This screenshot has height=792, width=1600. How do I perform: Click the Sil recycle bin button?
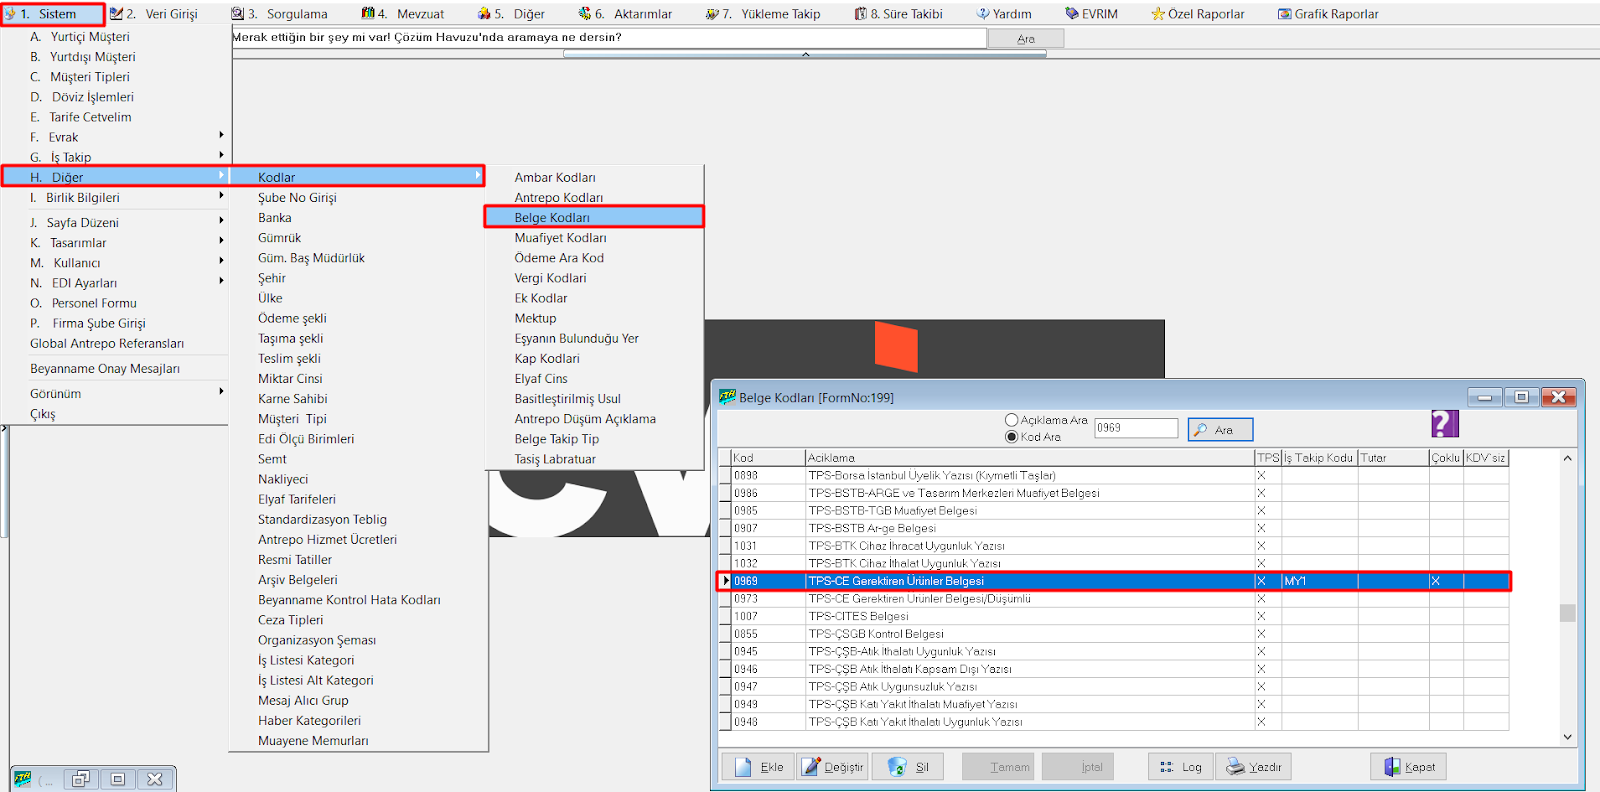point(908,767)
